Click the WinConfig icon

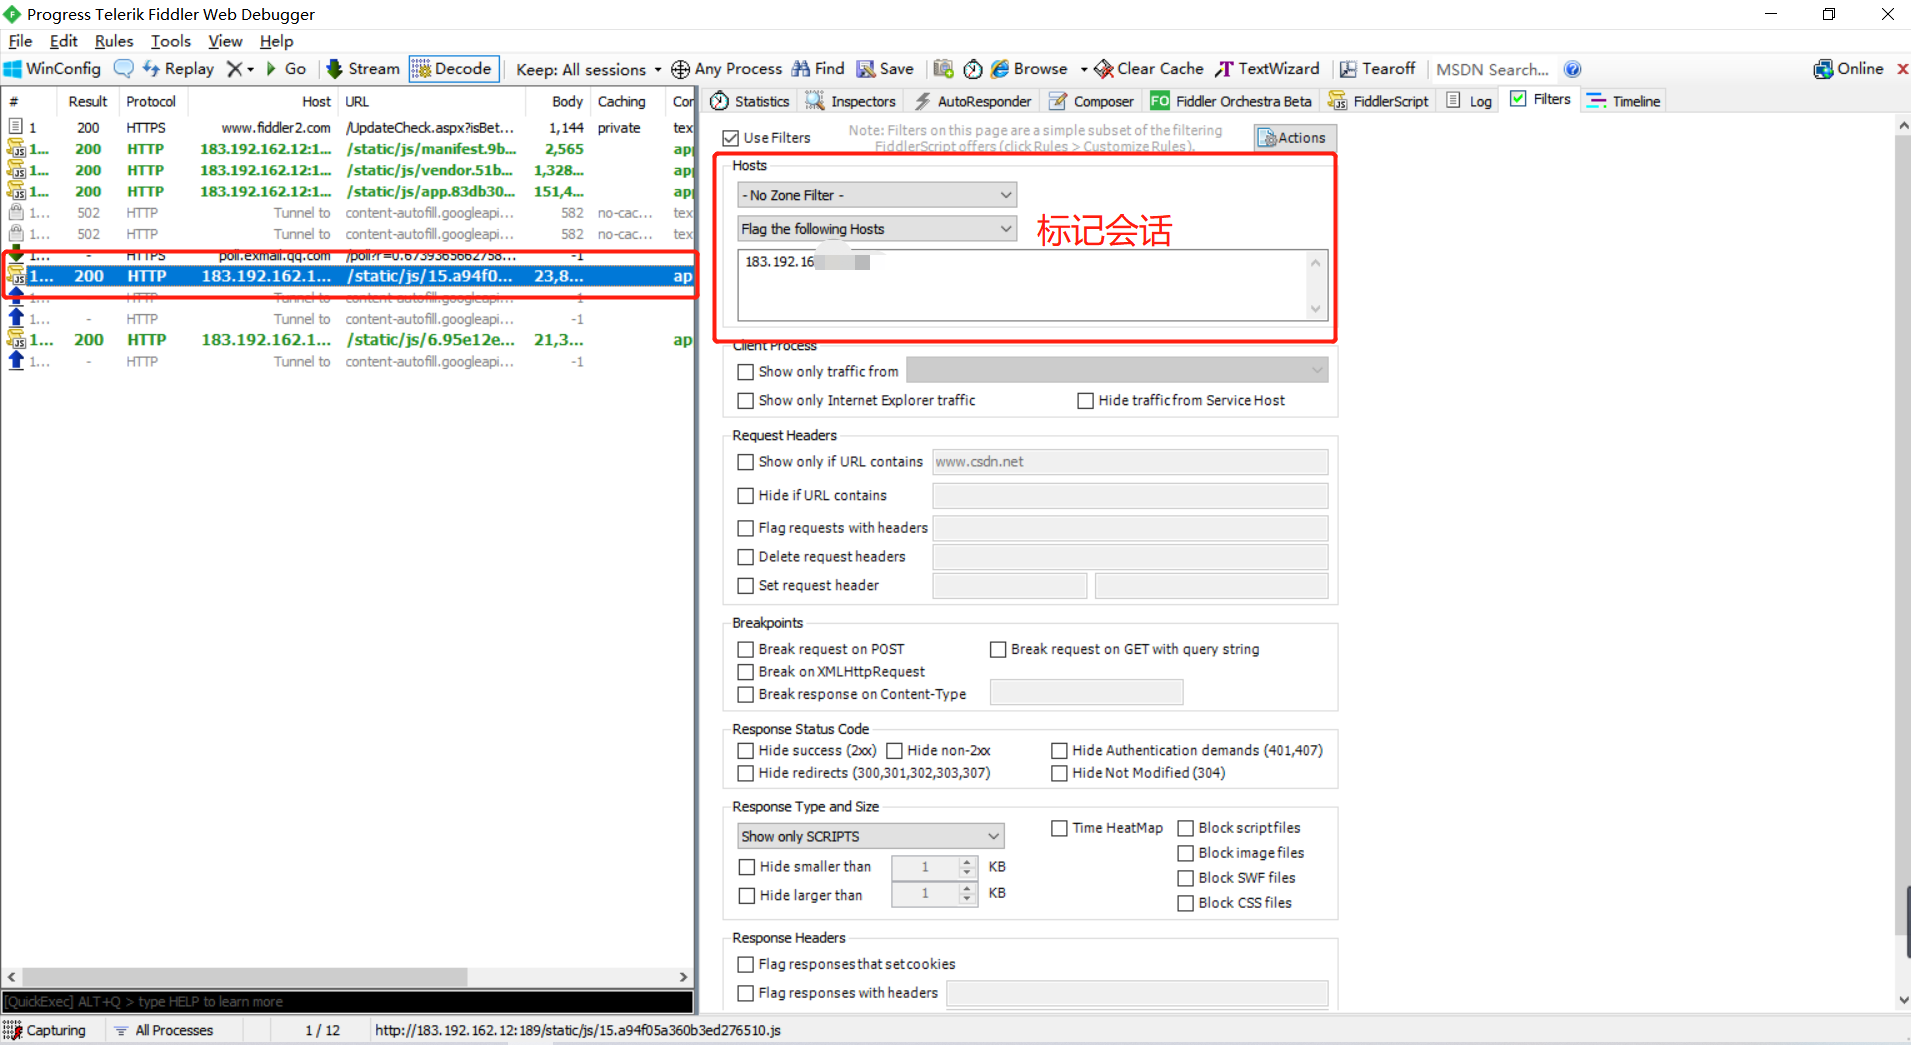pyautogui.click(x=52, y=68)
